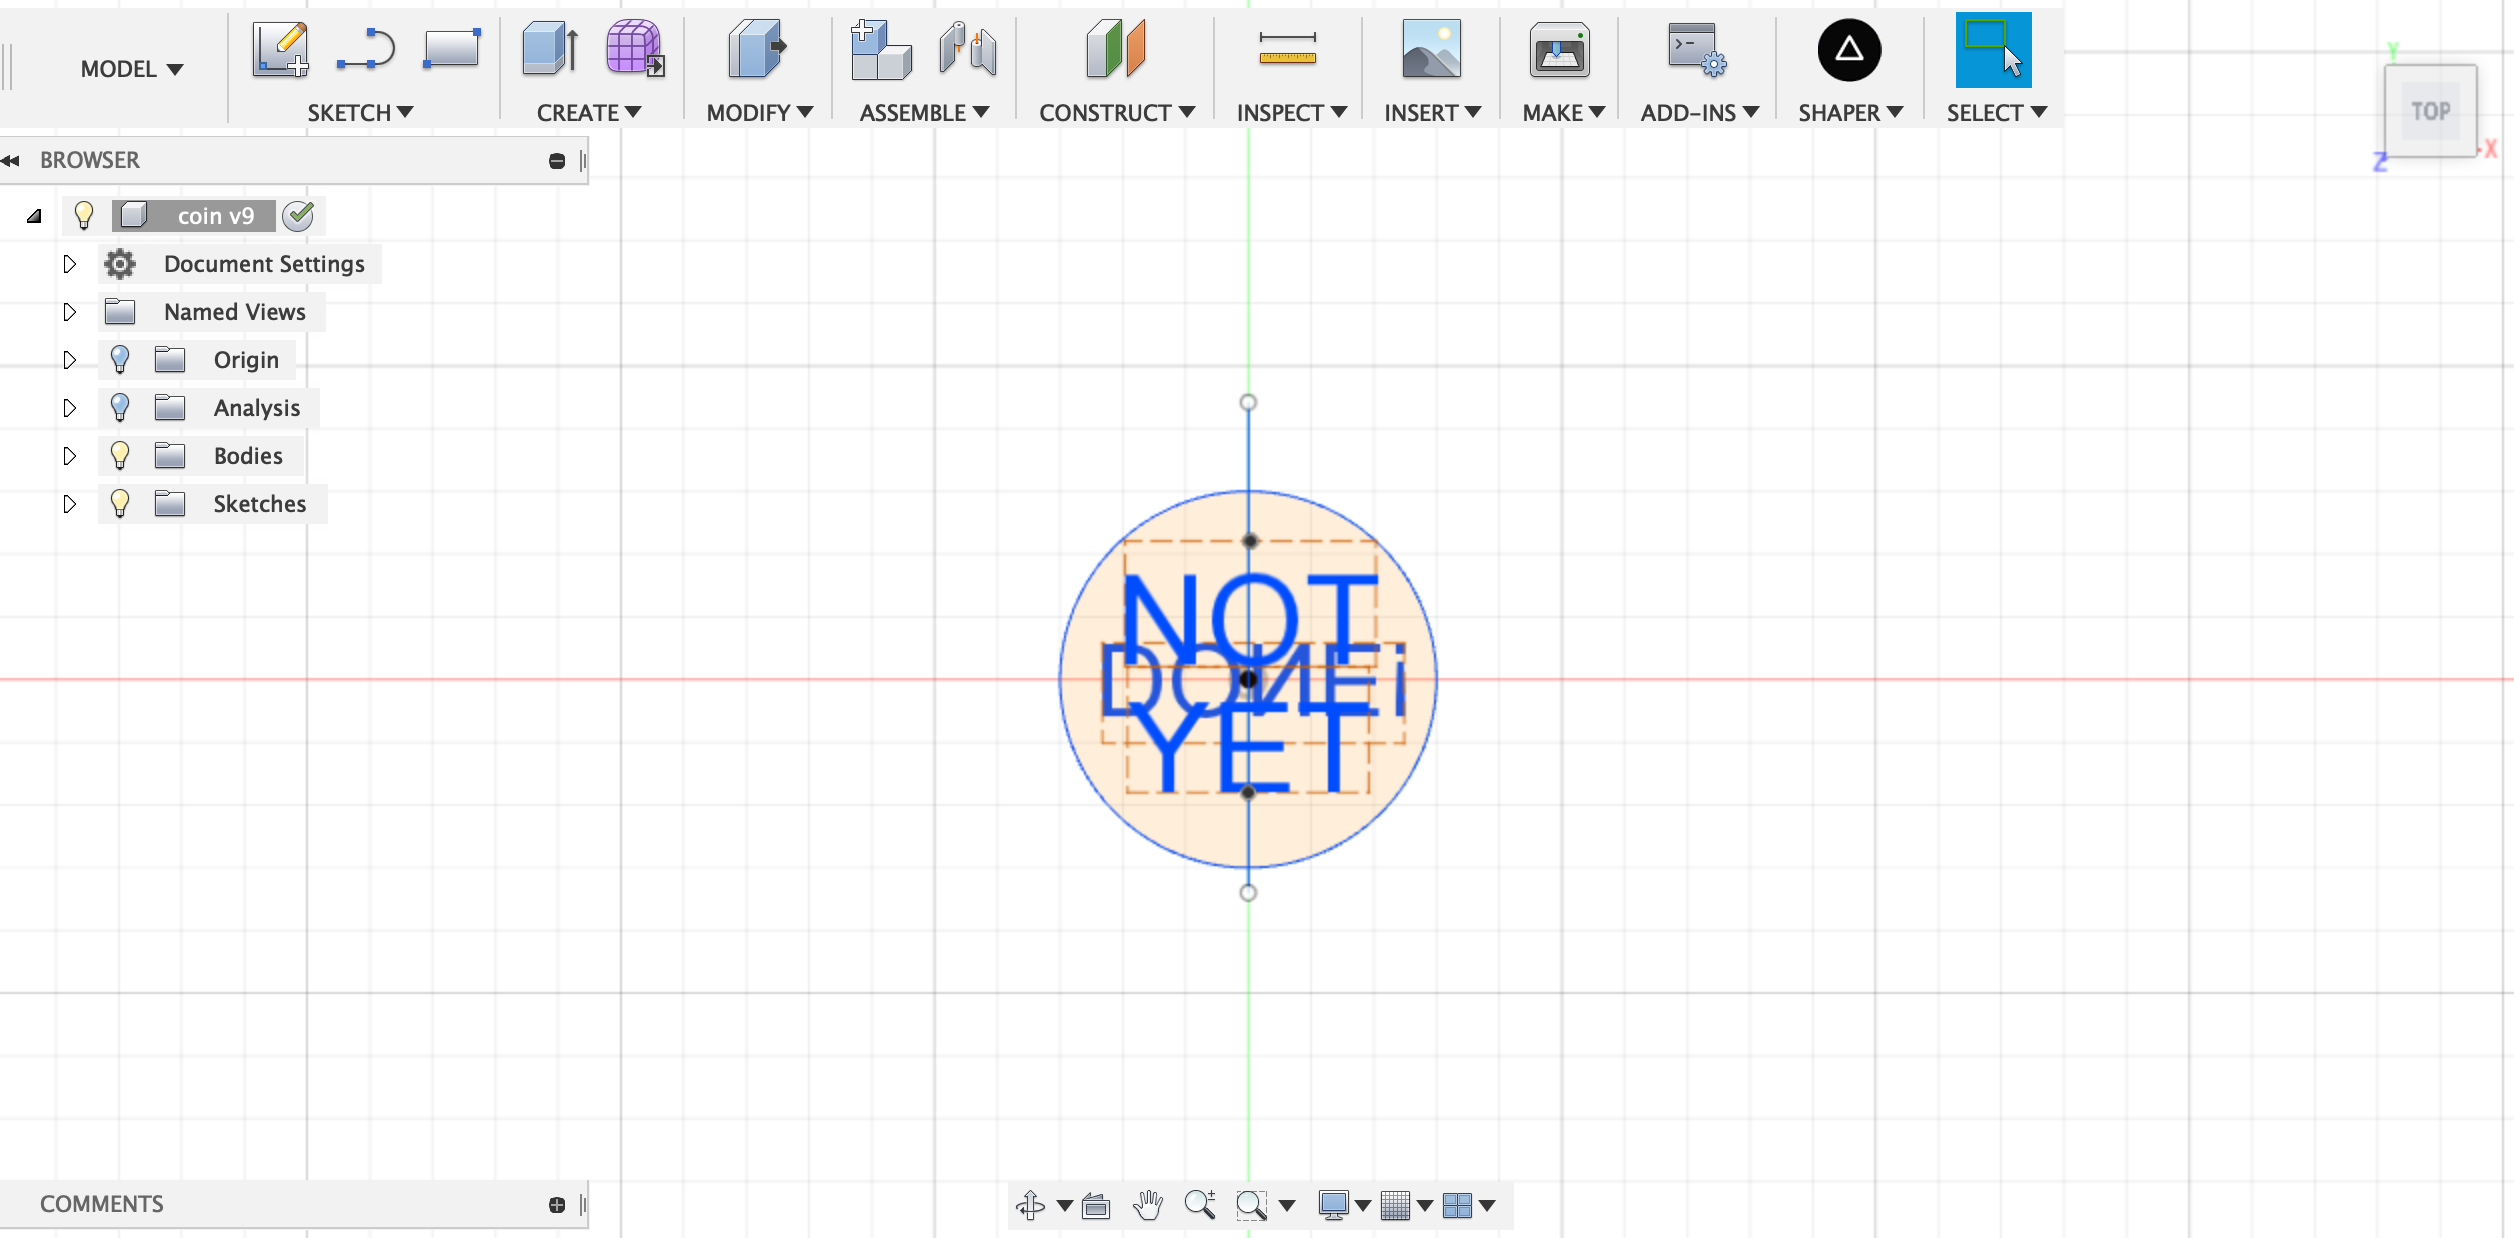Click the 3D Print make icon

coord(1558,50)
